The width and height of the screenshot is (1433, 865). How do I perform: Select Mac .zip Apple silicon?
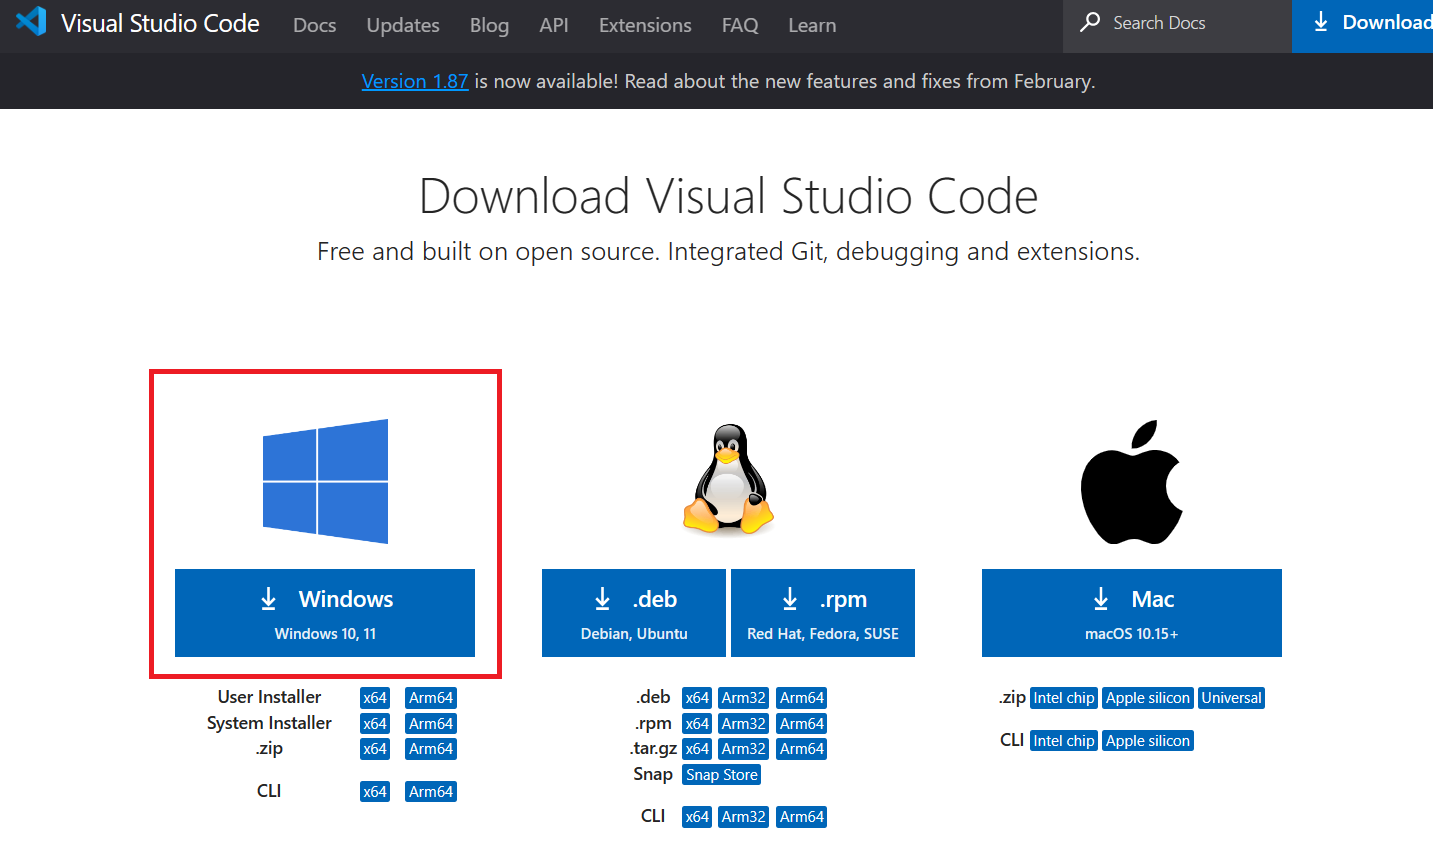point(1148,698)
